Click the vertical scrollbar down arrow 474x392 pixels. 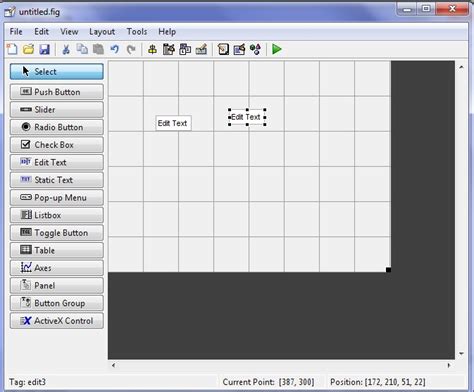click(x=461, y=353)
